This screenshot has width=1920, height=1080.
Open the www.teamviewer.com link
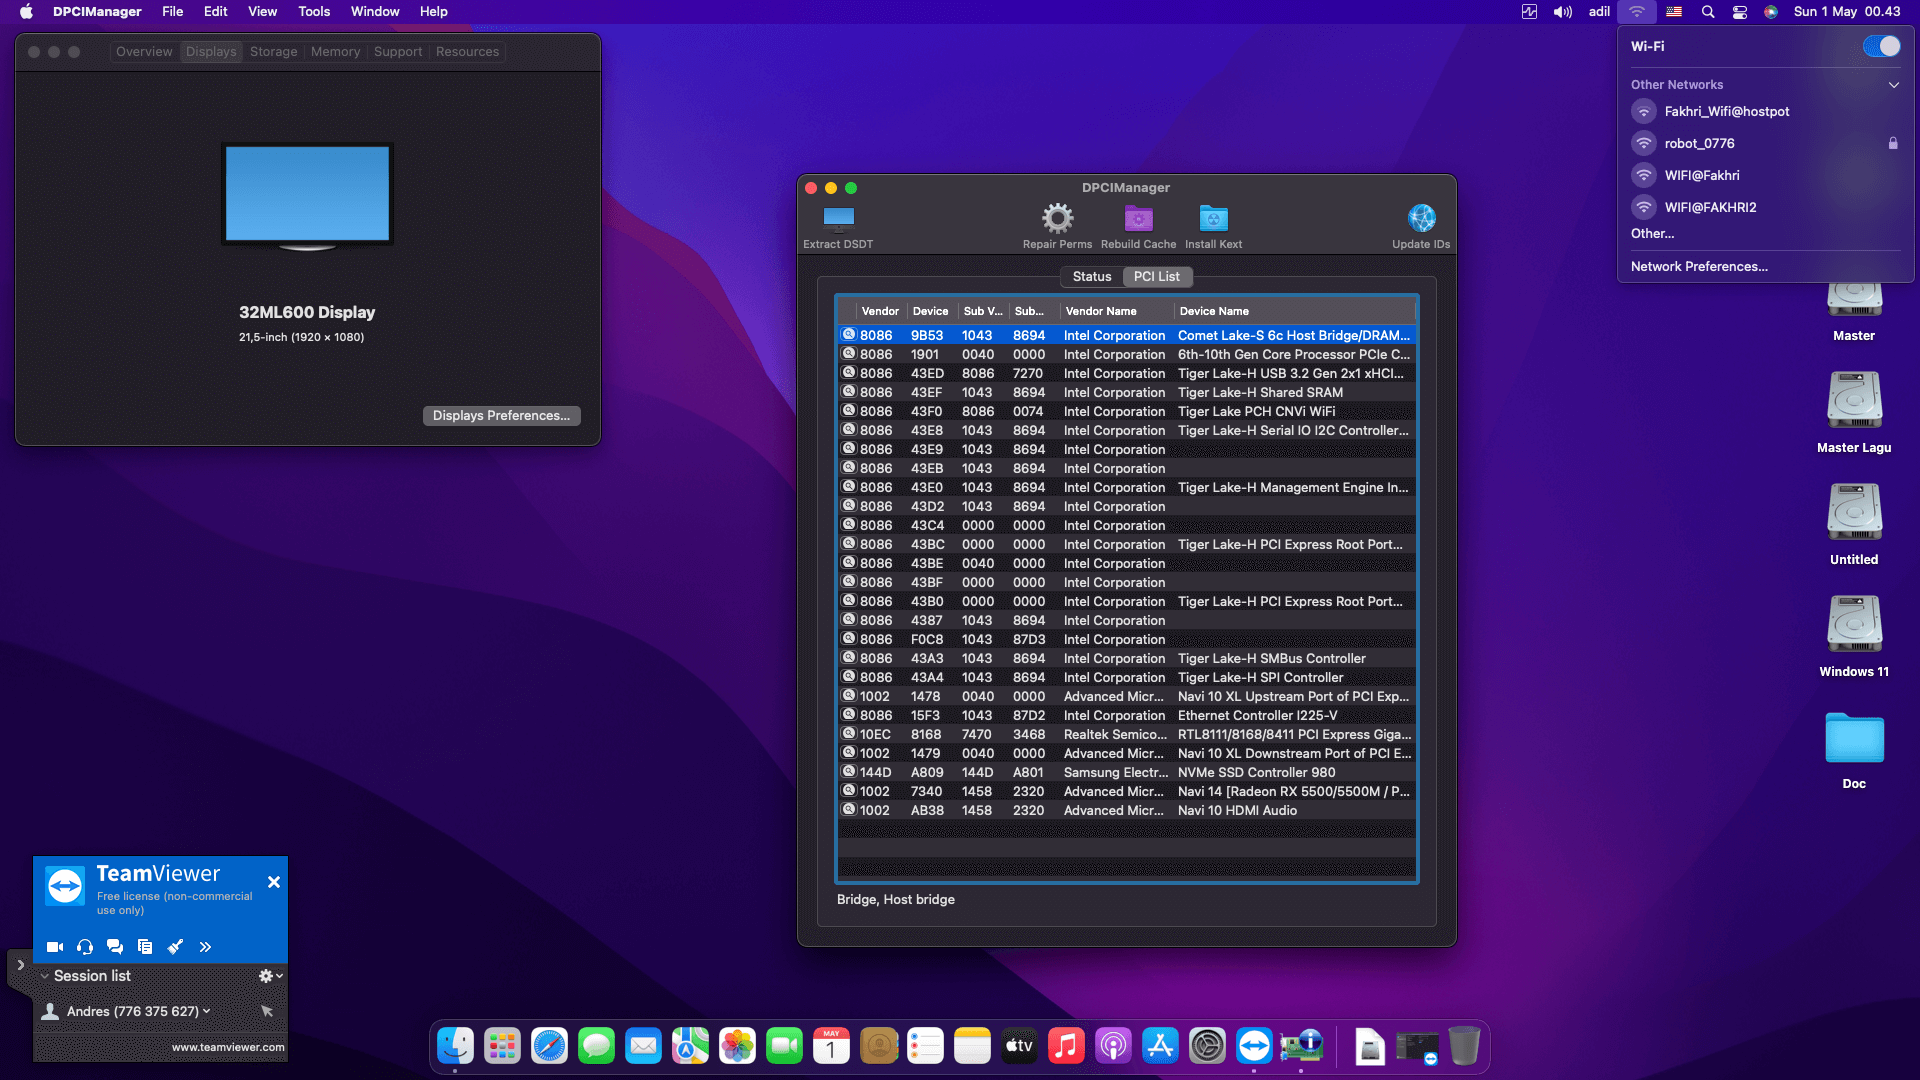tap(228, 1047)
